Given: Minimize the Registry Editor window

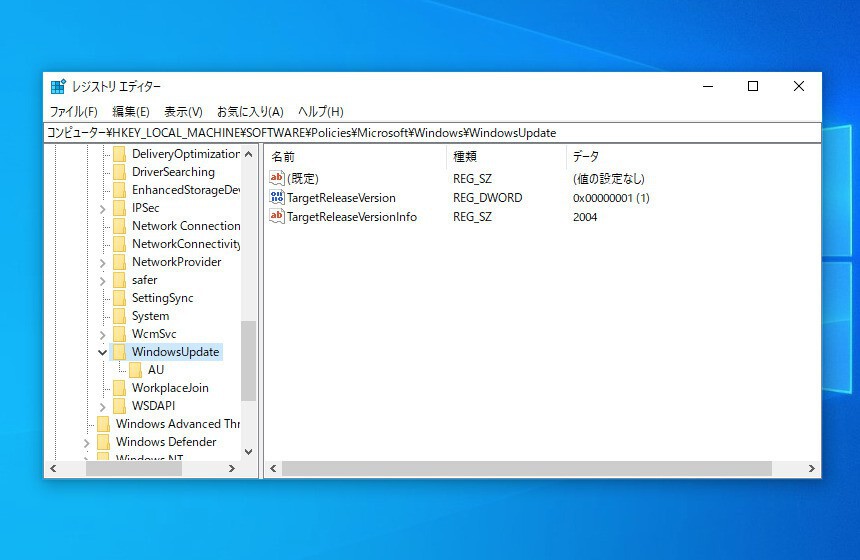Looking at the screenshot, I should click(x=708, y=86).
